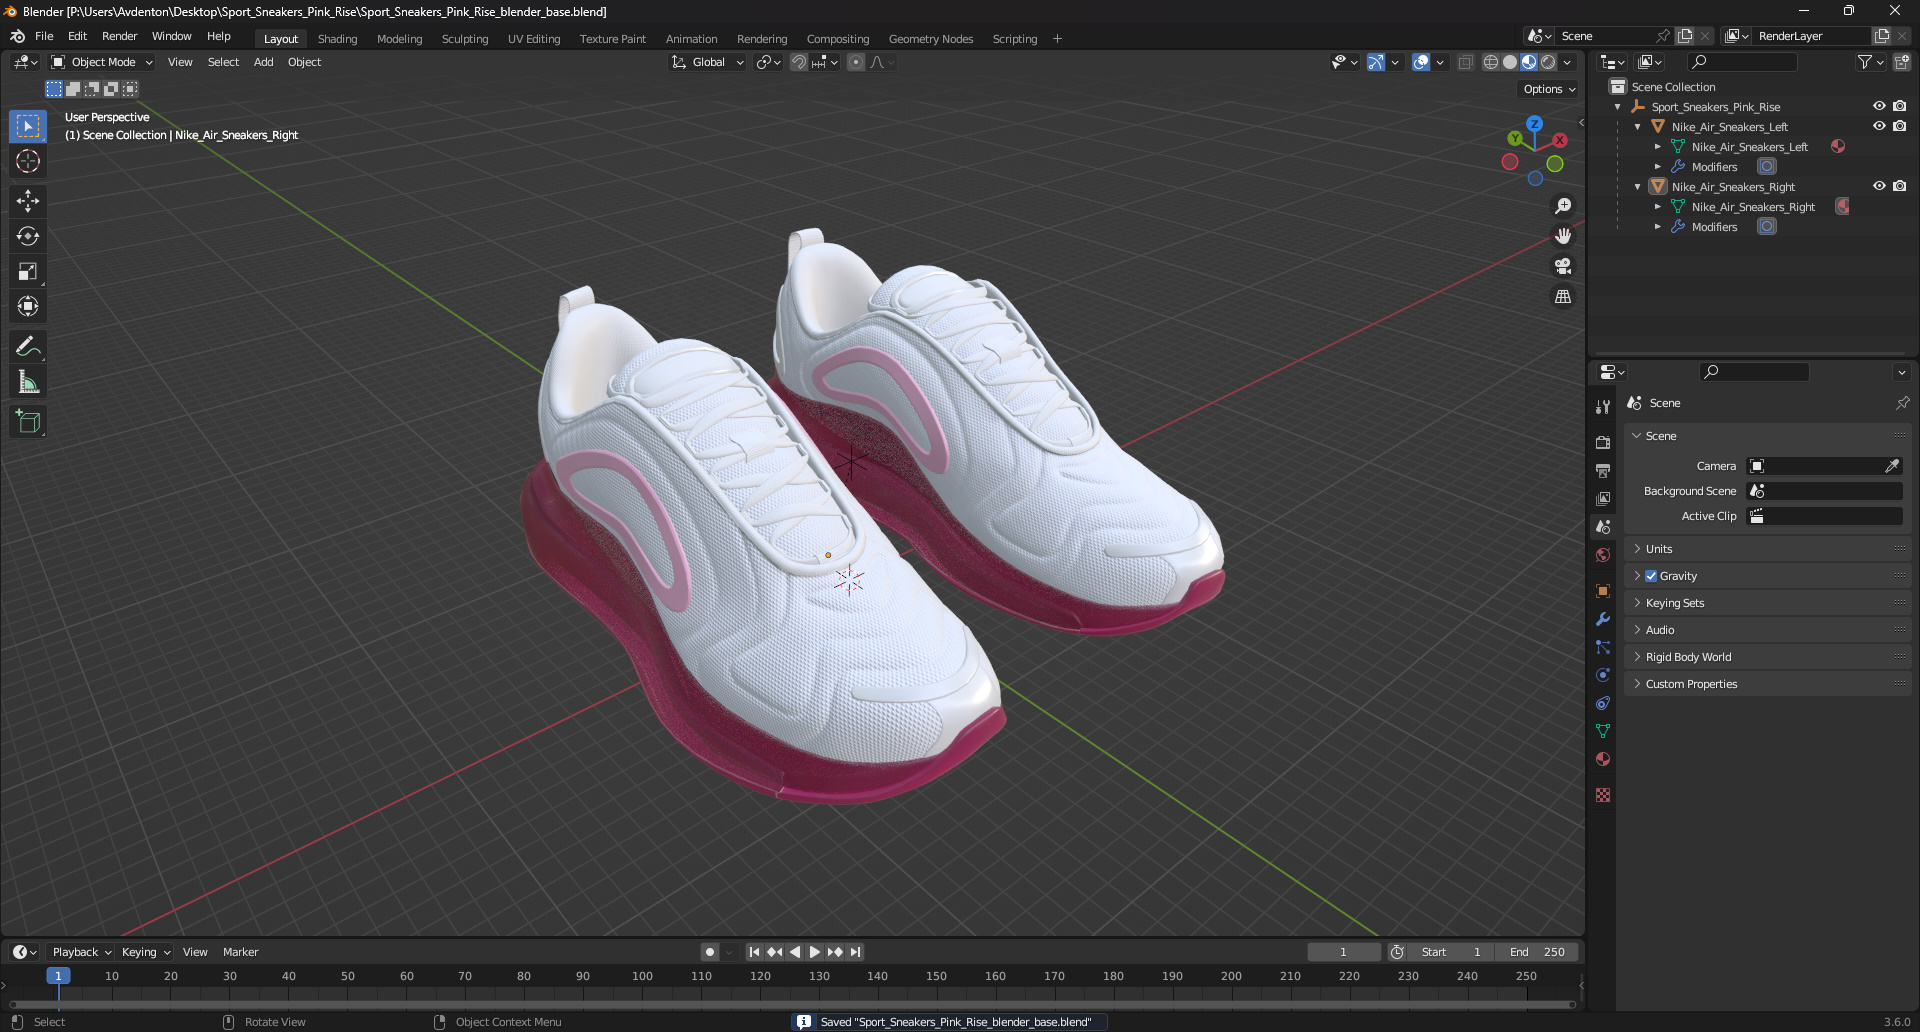Screen dimensions: 1920x1032
Task: Toggle viewport overlays button
Action: tap(1421, 62)
